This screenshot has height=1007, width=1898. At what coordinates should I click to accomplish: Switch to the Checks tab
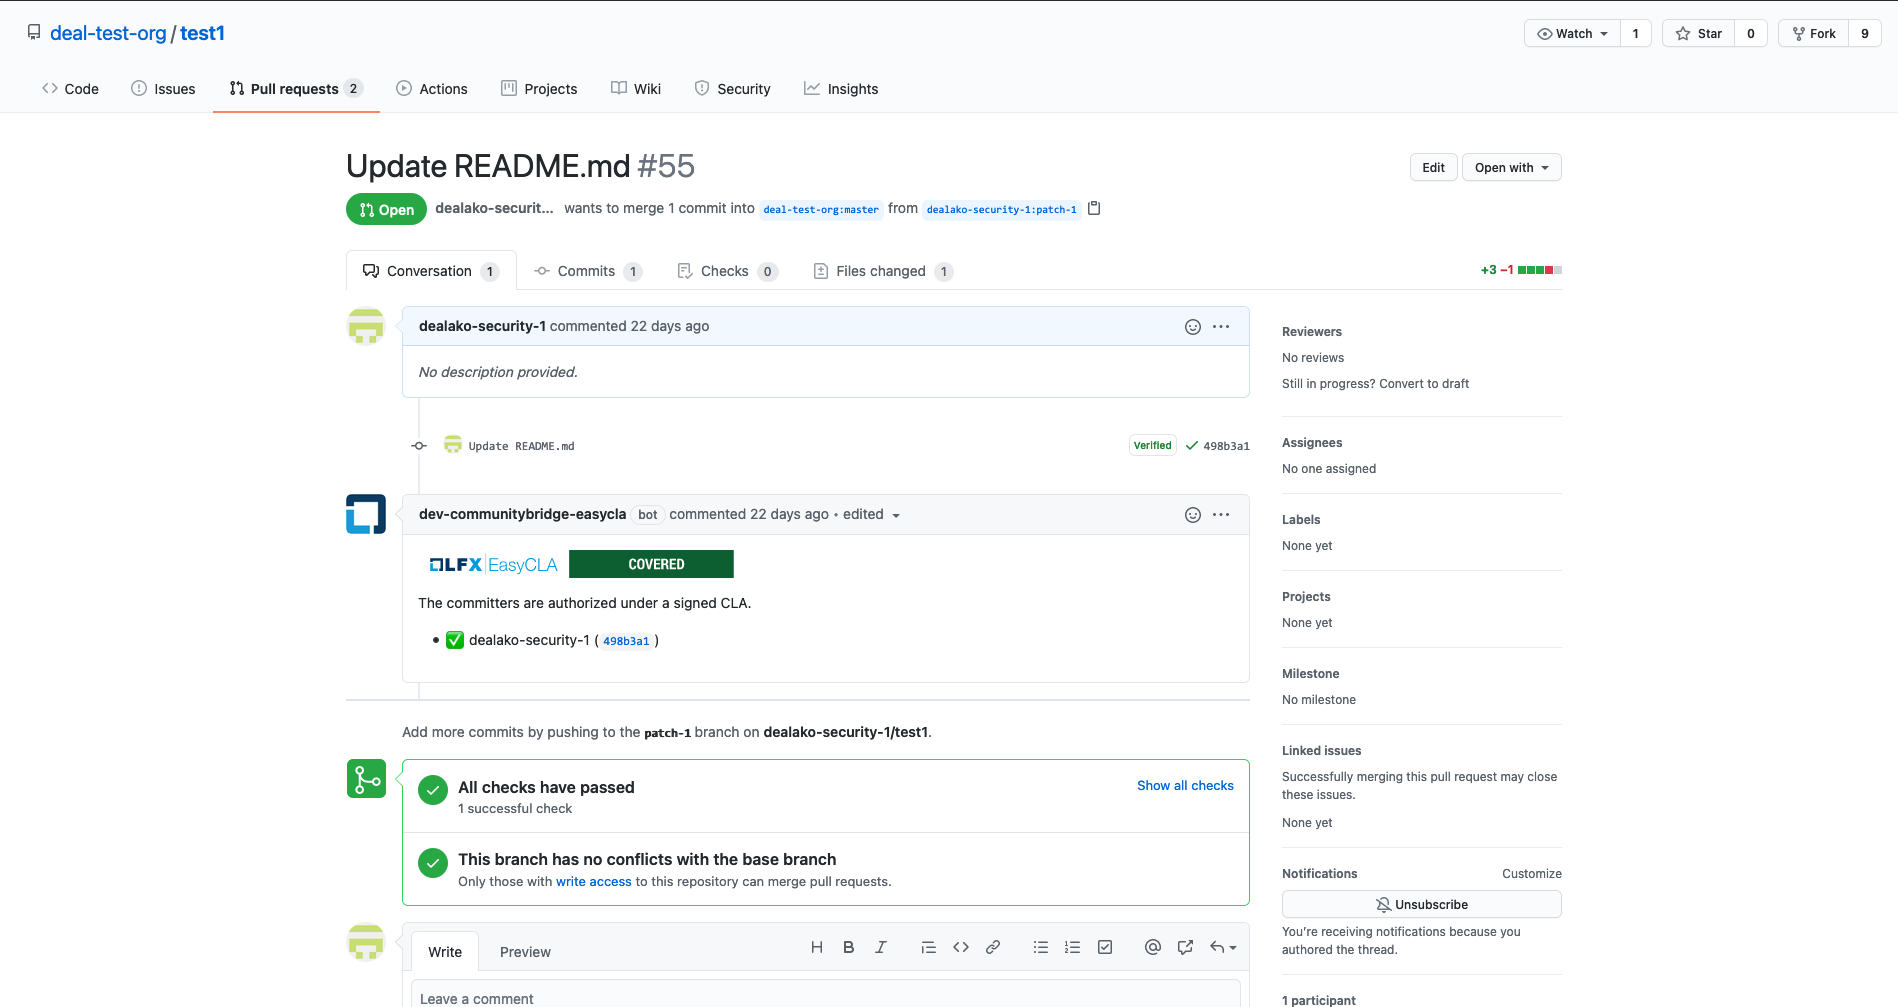[x=727, y=271]
